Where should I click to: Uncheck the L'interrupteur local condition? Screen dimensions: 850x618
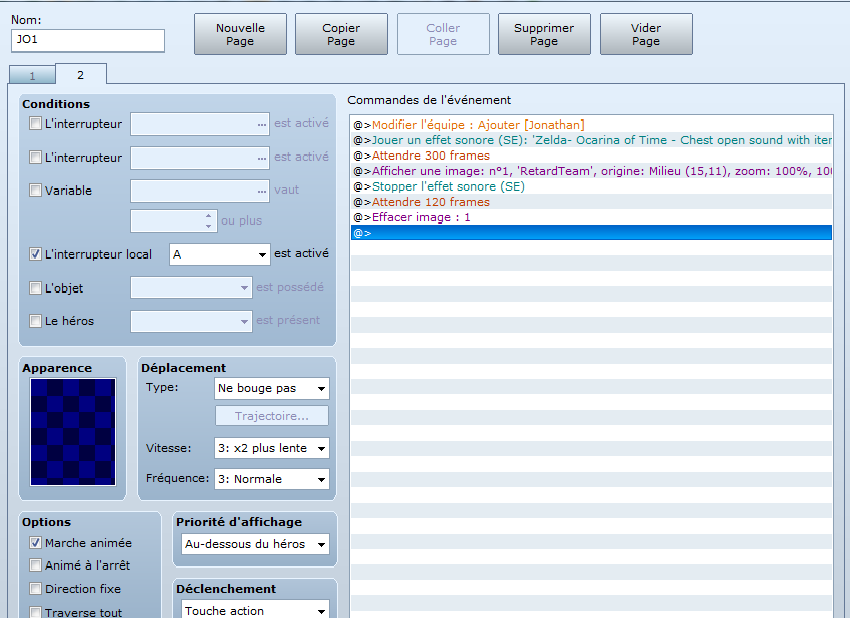point(35,254)
